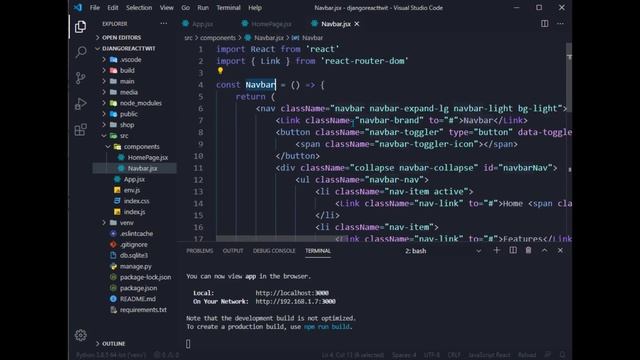
Task: Click the feedback icon in status bar
Action: [547, 355]
